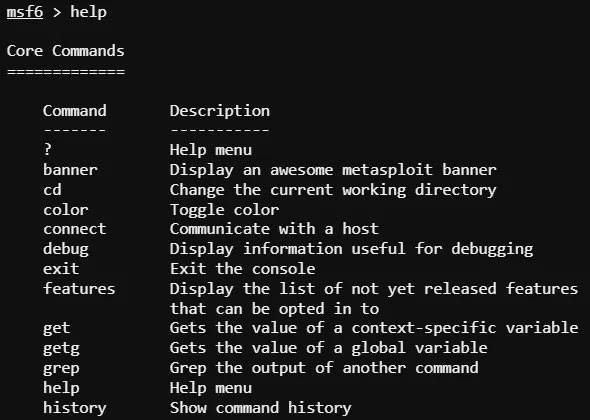Click the Description column header
This screenshot has width=590, height=420.
point(220,111)
